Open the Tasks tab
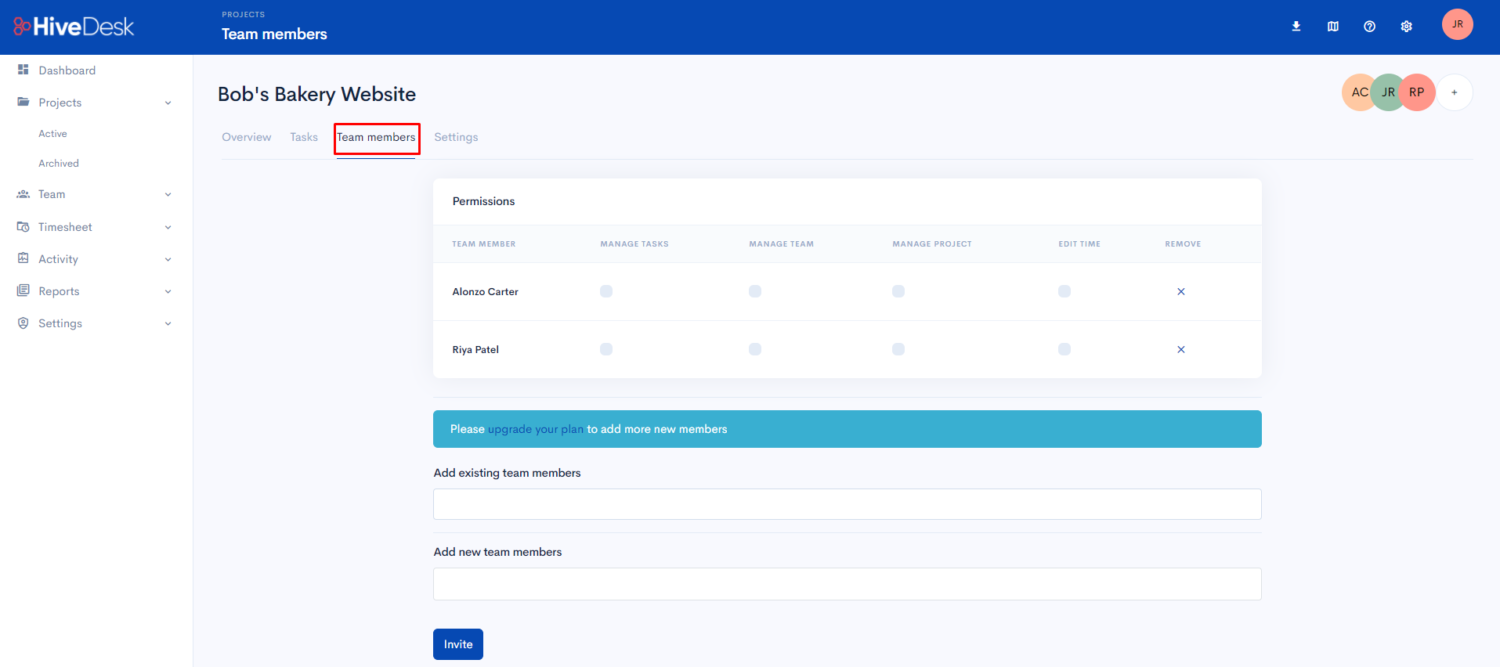The image size is (1500, 667). 304,137
